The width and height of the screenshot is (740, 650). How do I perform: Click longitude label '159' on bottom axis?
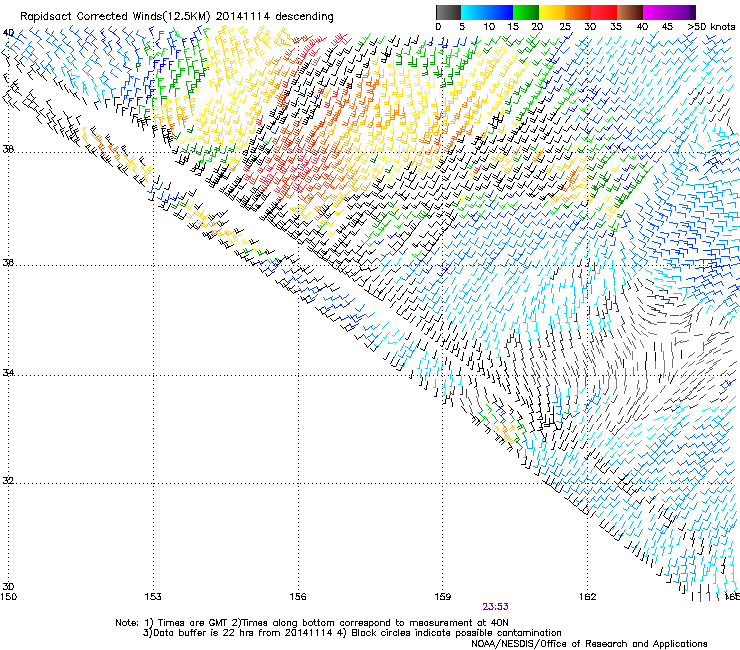[443, 597]
